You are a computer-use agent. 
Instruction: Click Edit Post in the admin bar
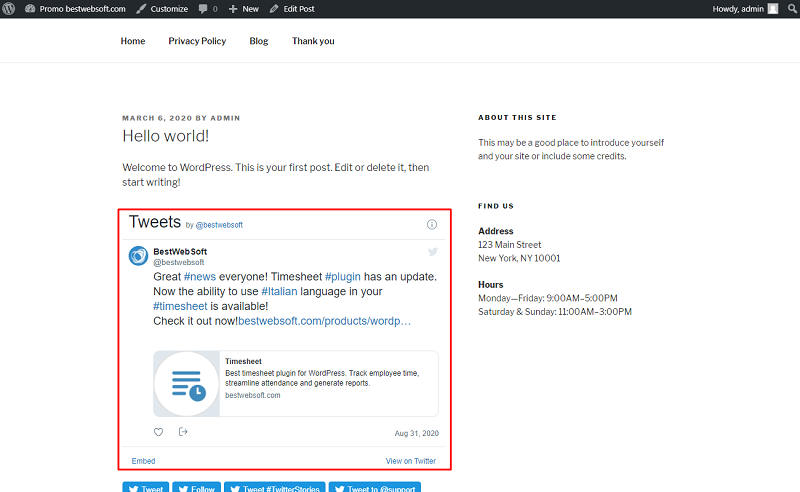298,9
